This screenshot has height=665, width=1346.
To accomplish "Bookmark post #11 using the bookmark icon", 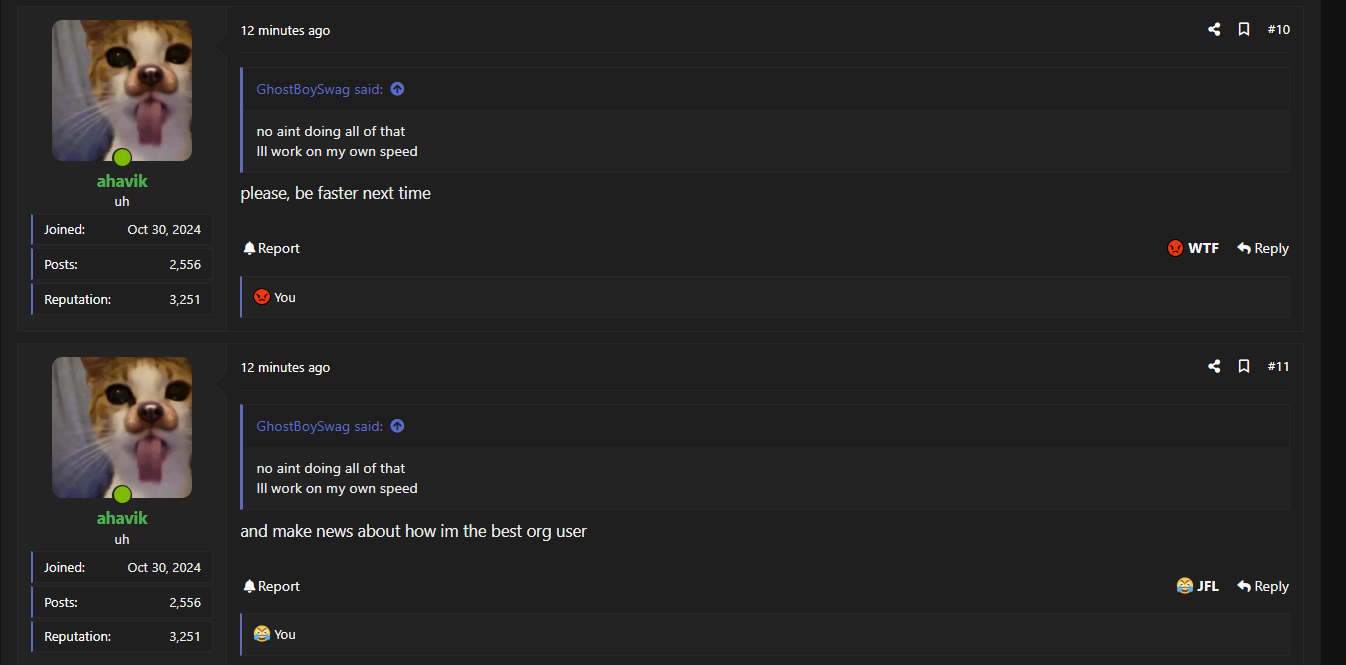I will click(1244, 367).
